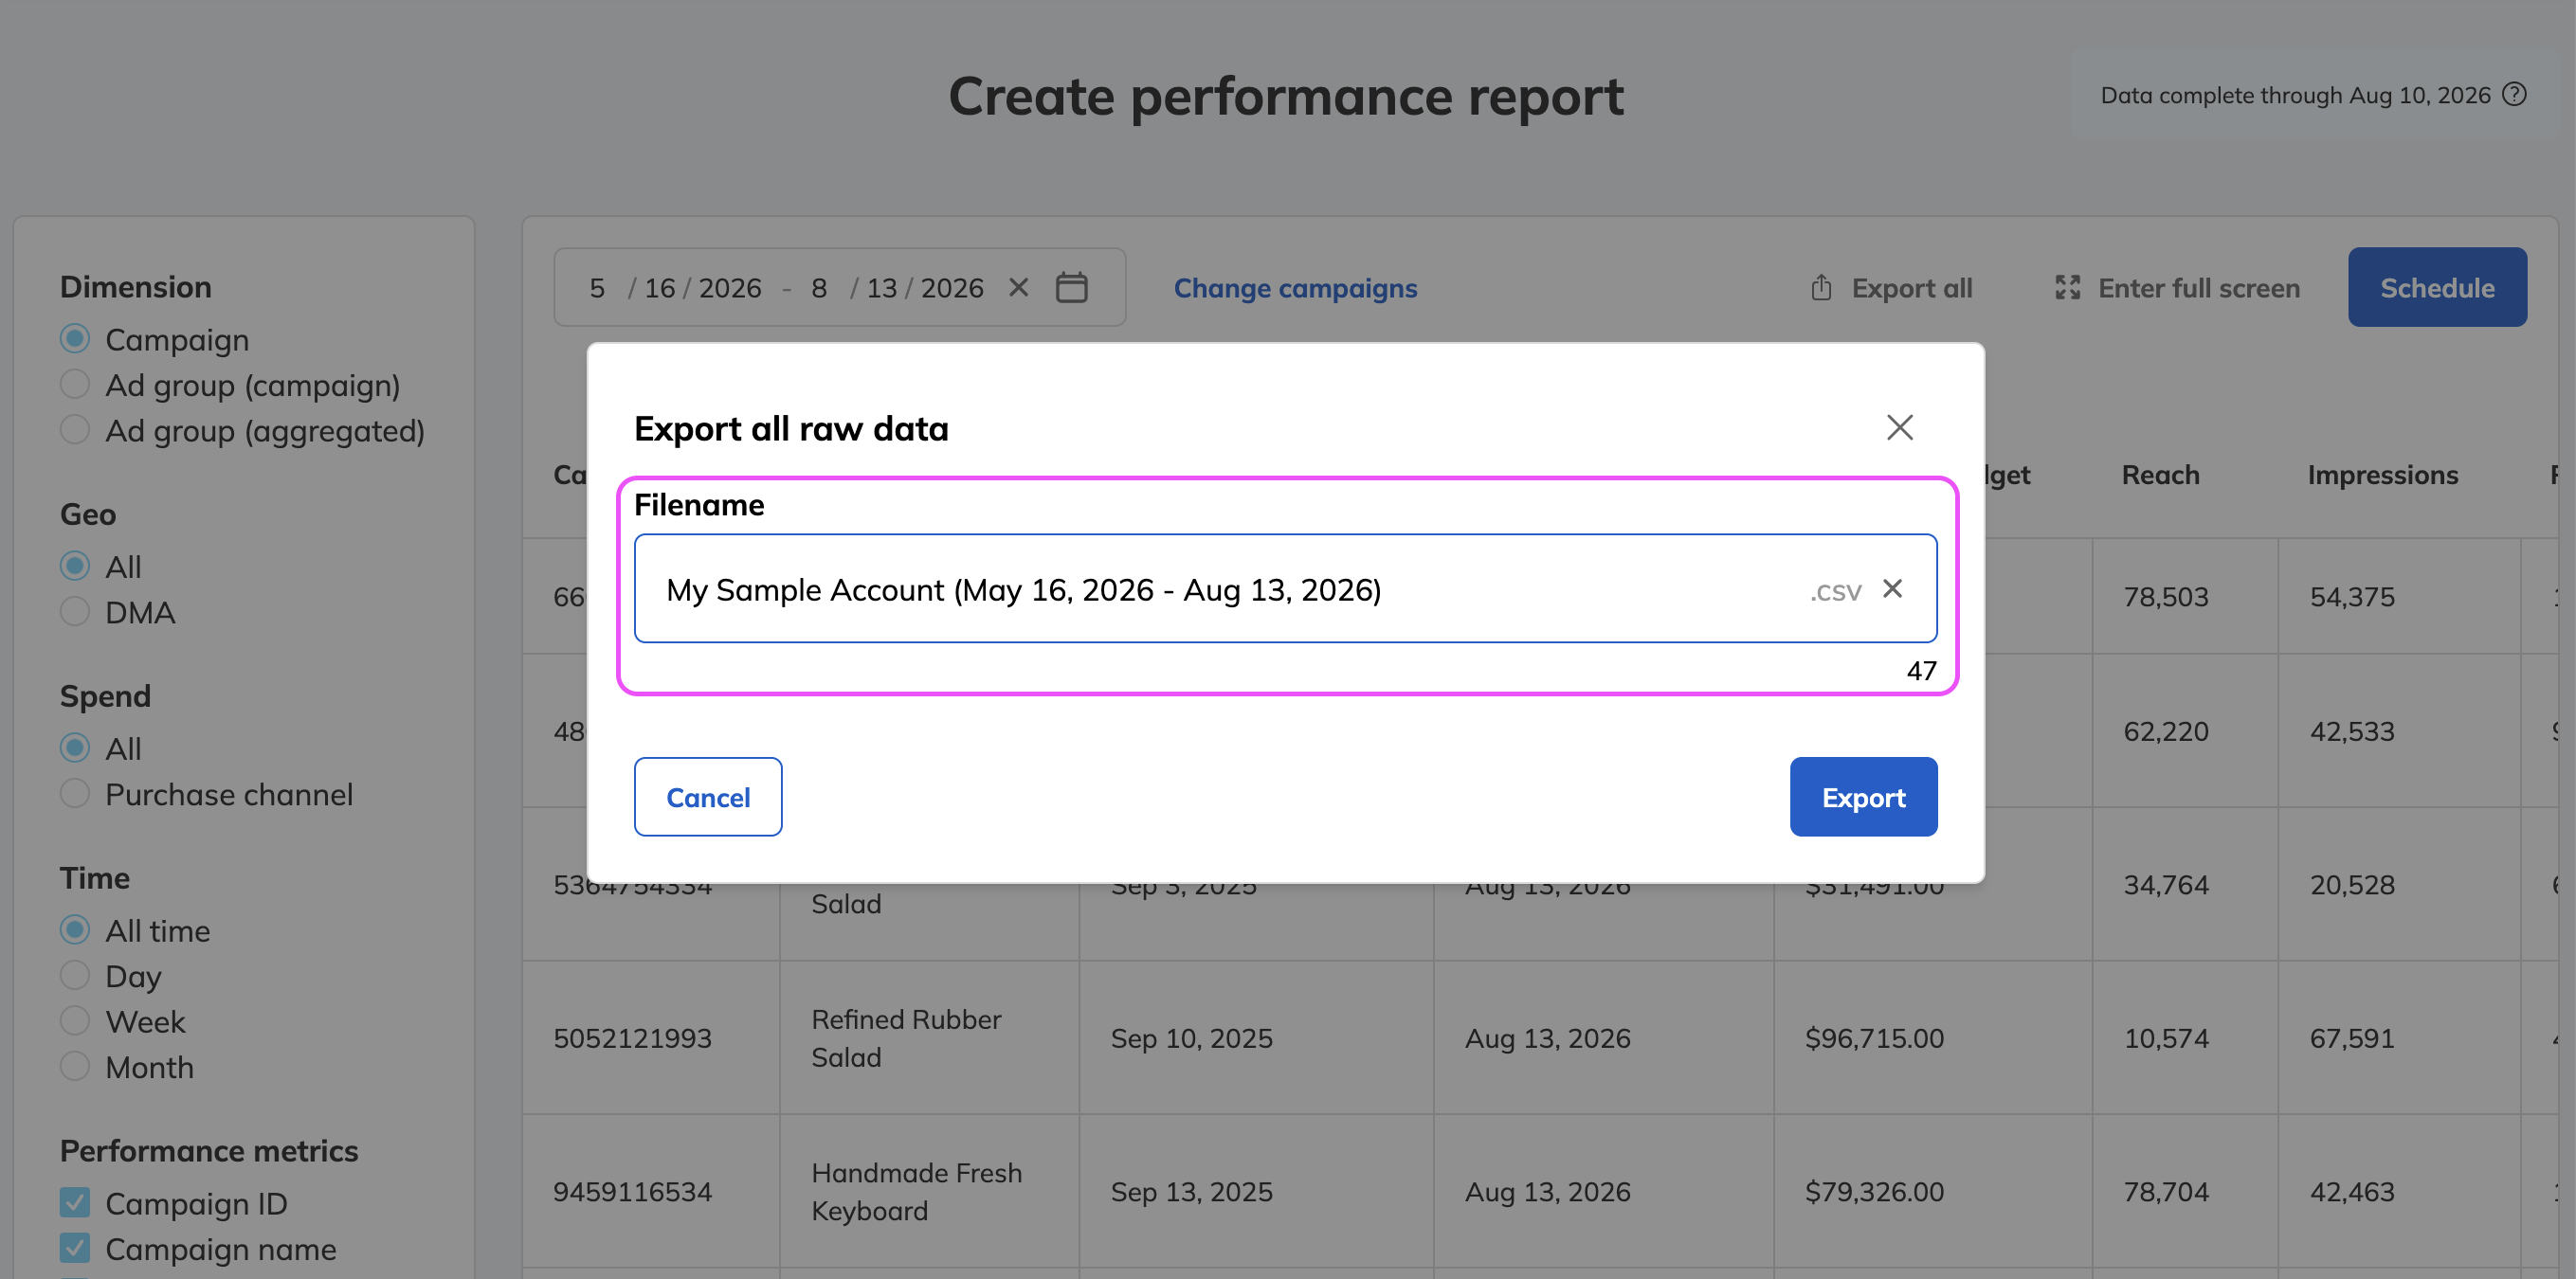Select All under Geo

tap(74, 566)
